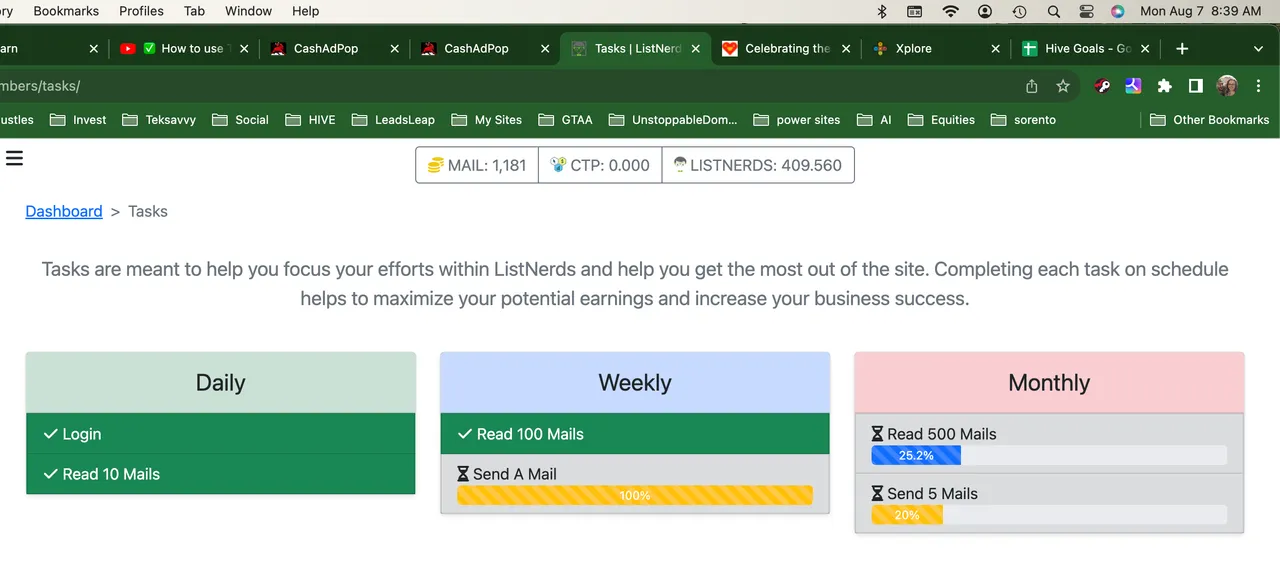
Task: Switch to the How to use YouTube tab
Action: tap(183, 48)
